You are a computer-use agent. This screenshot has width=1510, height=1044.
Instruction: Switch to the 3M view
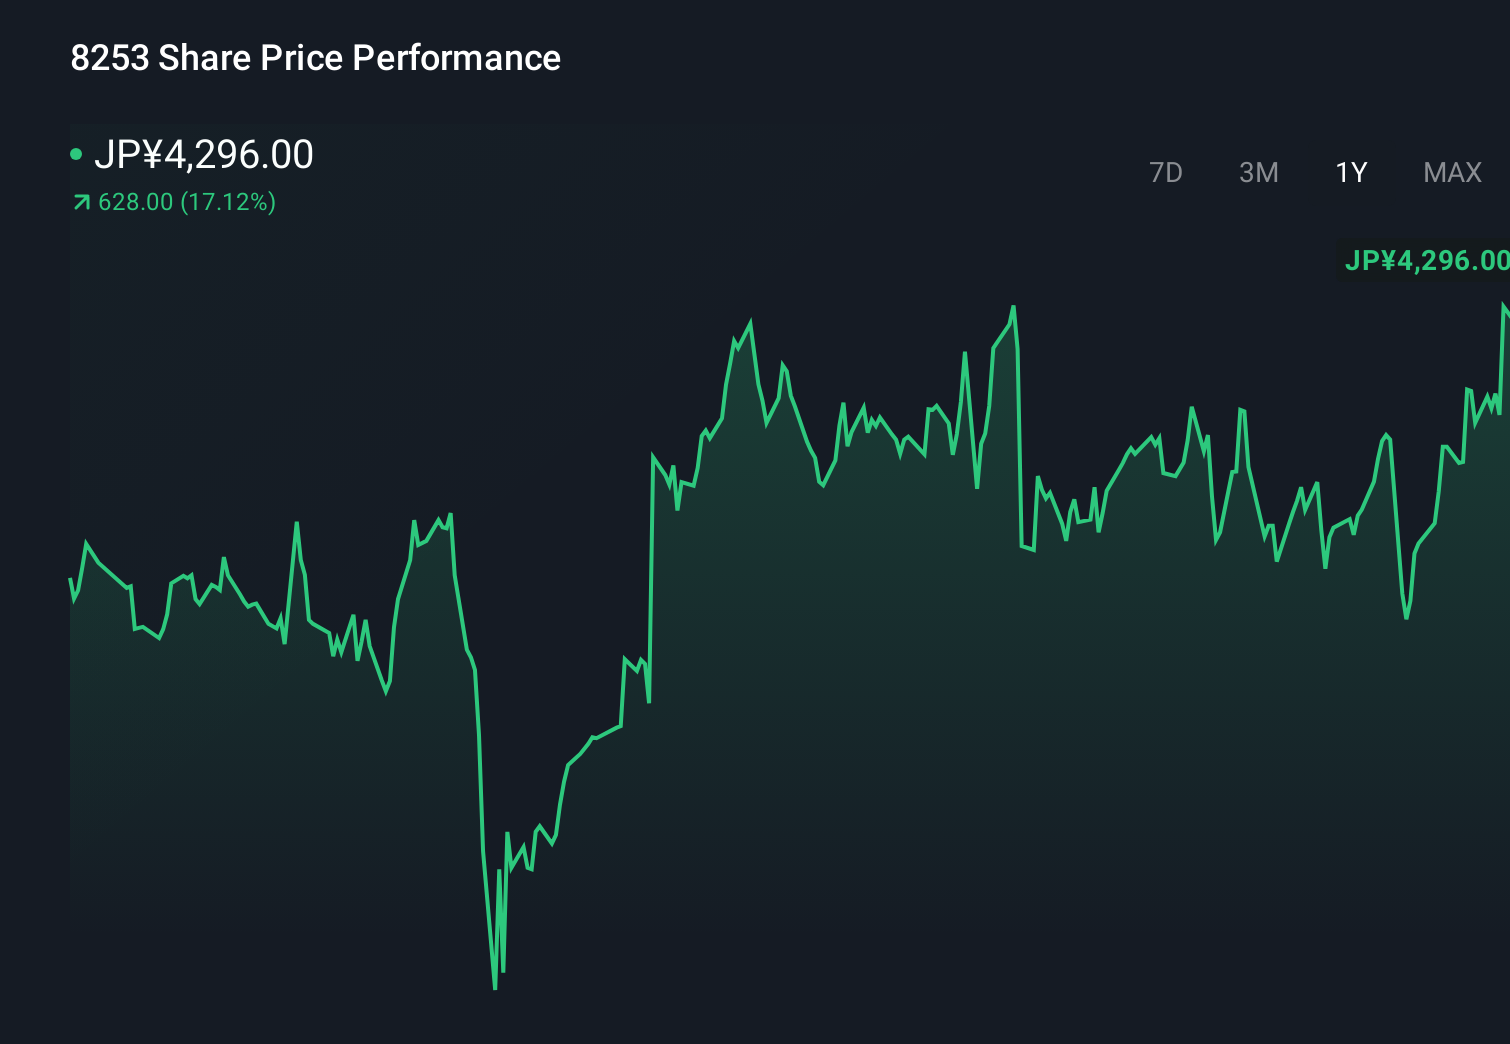1259,172
